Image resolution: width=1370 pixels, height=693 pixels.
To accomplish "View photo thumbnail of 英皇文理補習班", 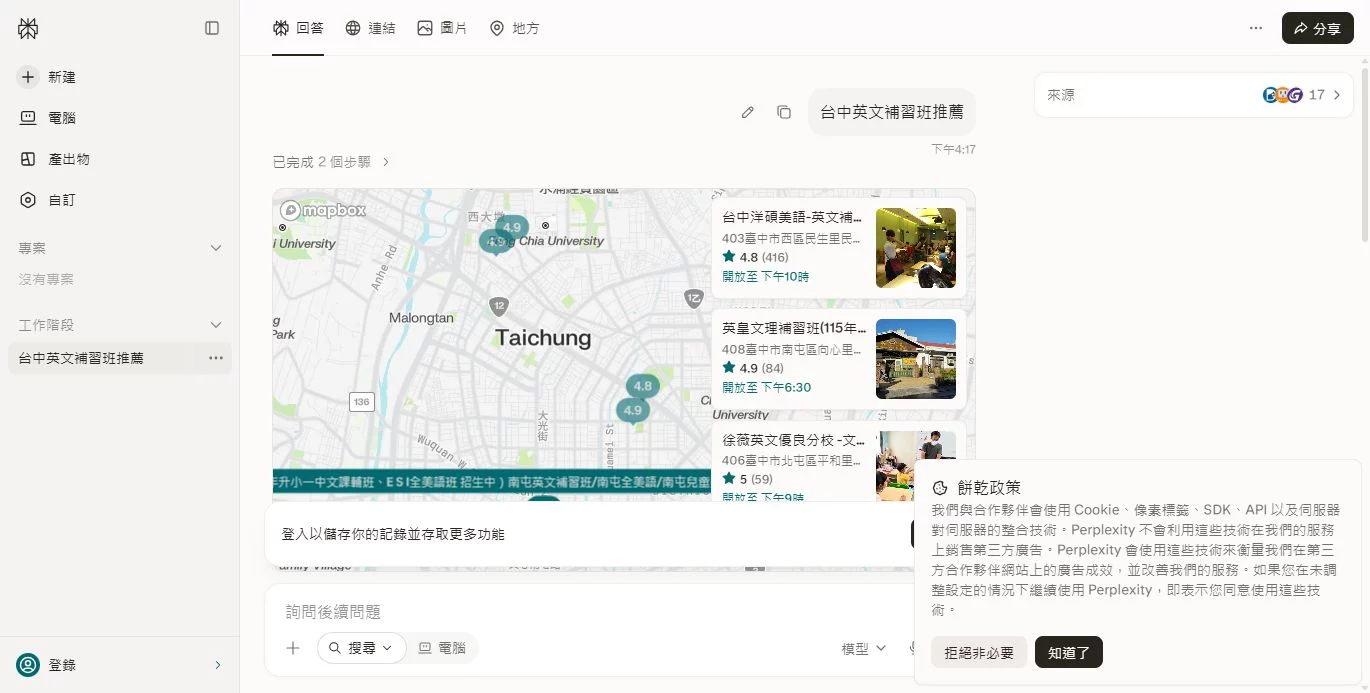I will point(916,359).
